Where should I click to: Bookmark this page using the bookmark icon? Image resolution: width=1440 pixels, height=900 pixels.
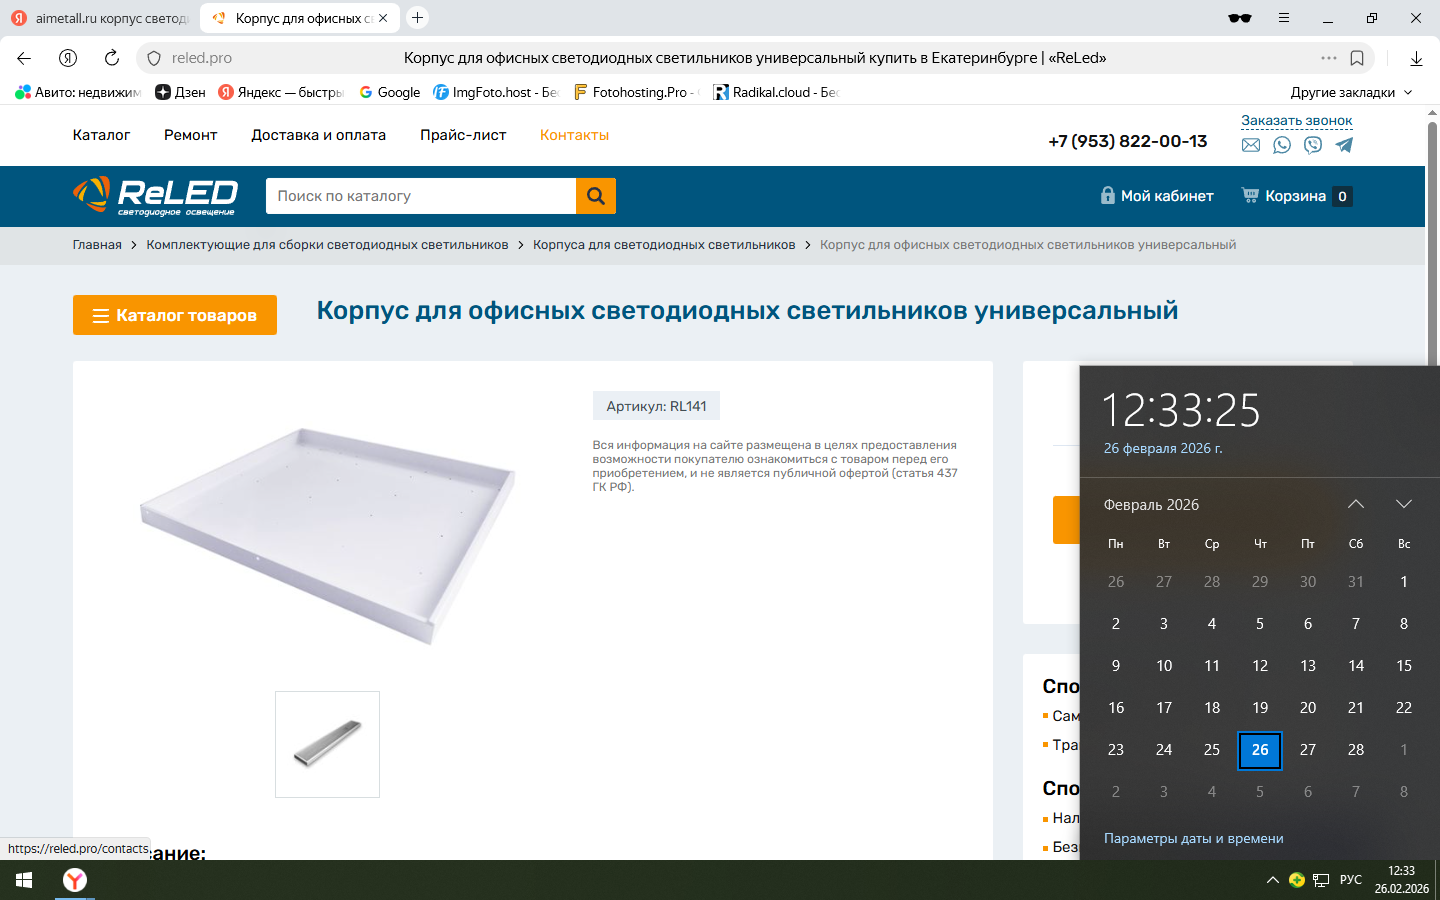pyautogui.click(x=1357, y=58)
